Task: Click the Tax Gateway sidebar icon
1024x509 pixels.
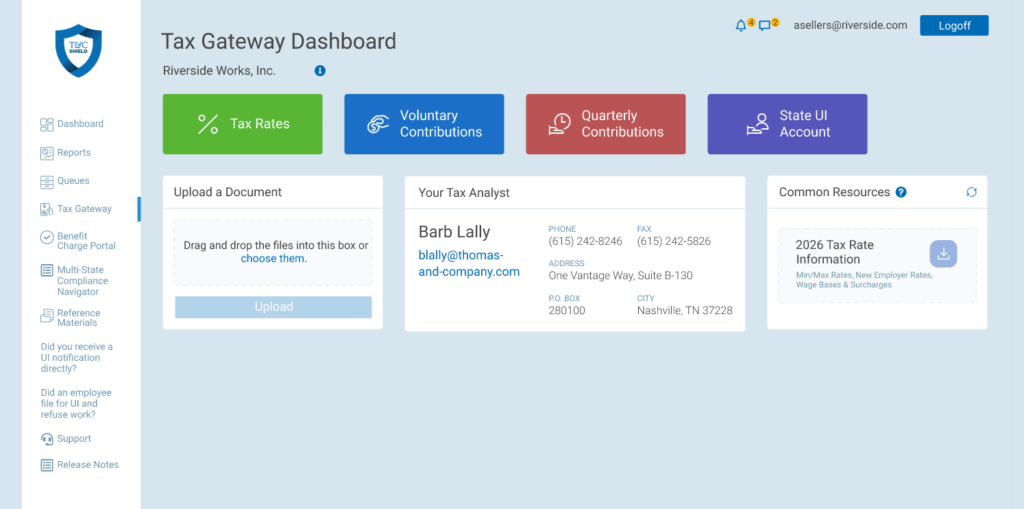Action: coord(46,209)
